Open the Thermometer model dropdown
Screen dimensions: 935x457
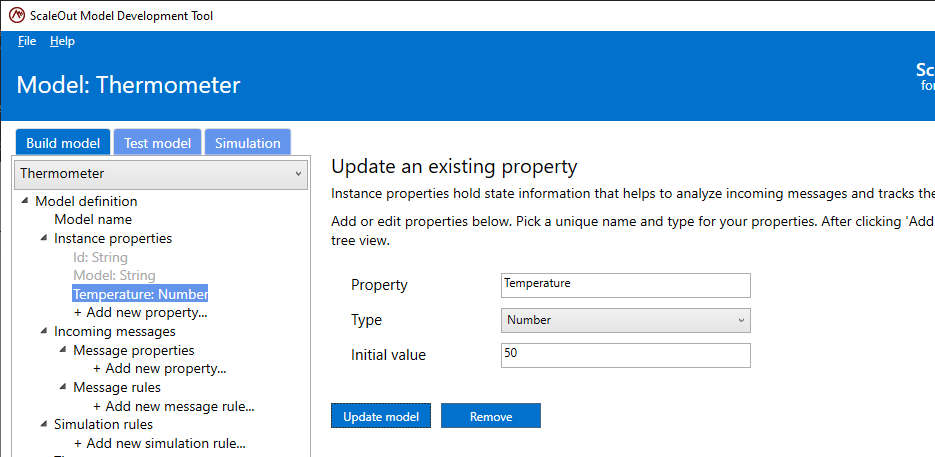[161, 174]
